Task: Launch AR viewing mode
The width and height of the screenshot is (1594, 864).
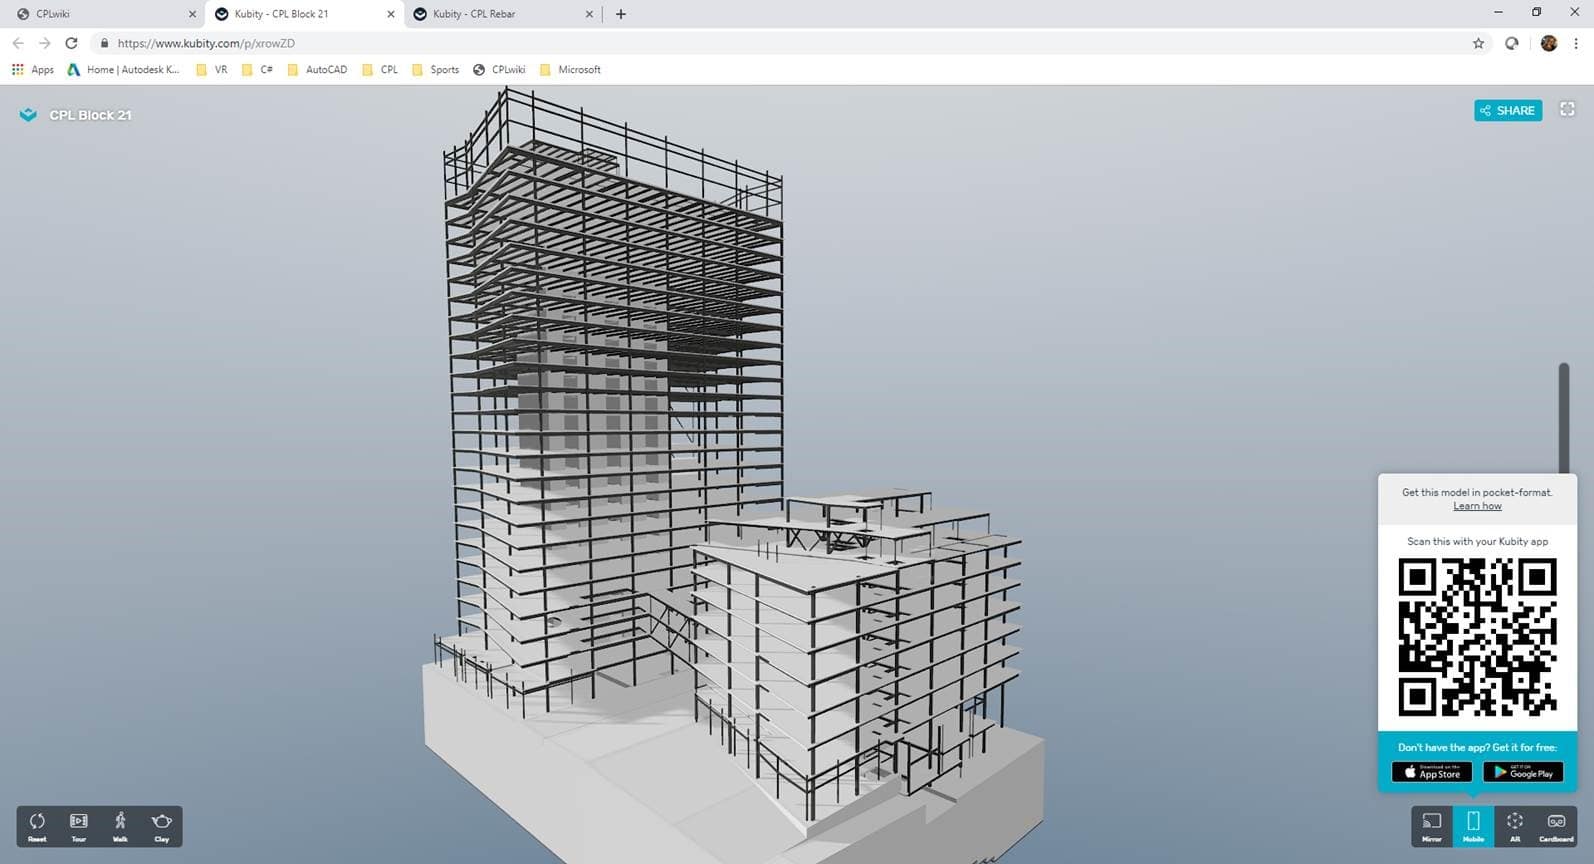Action: tap(1514, 826)
